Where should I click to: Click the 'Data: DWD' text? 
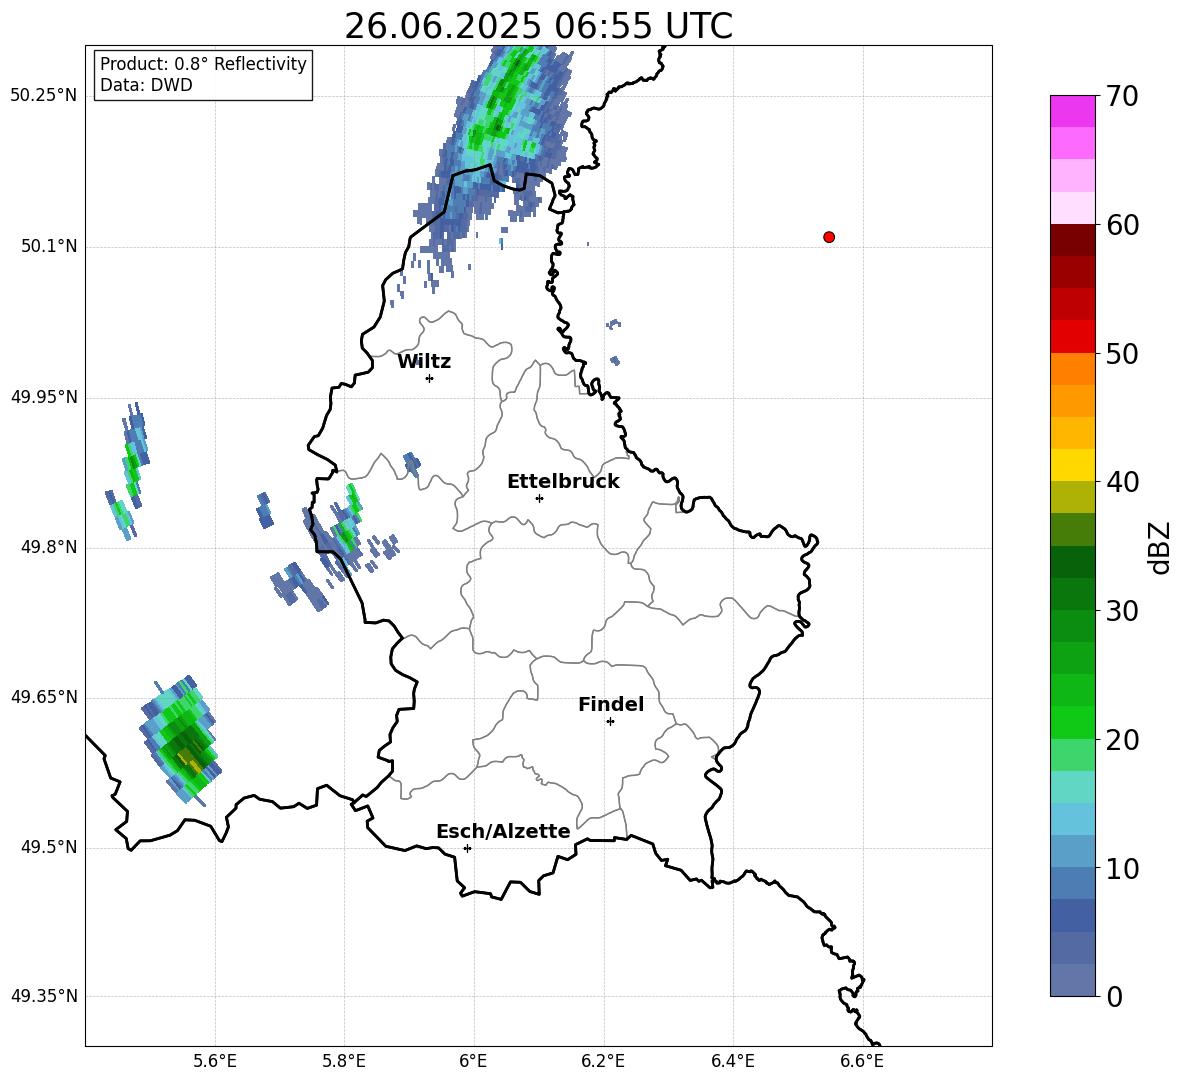point(146,85)
